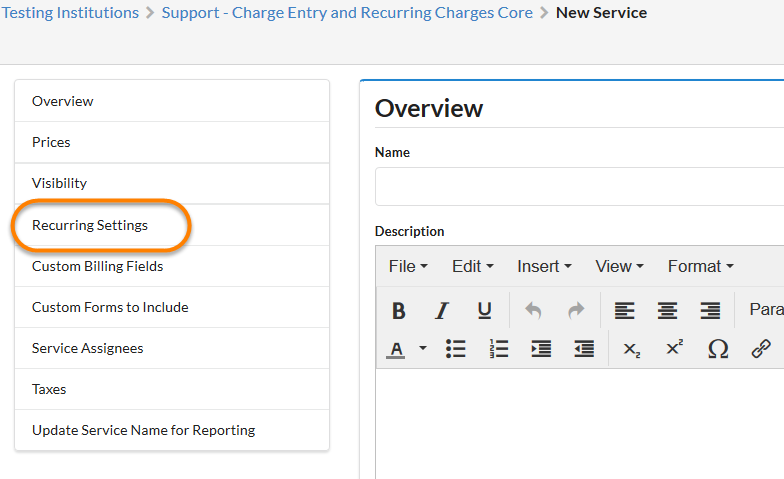Insert a special character (Omega)

(717, 349)
